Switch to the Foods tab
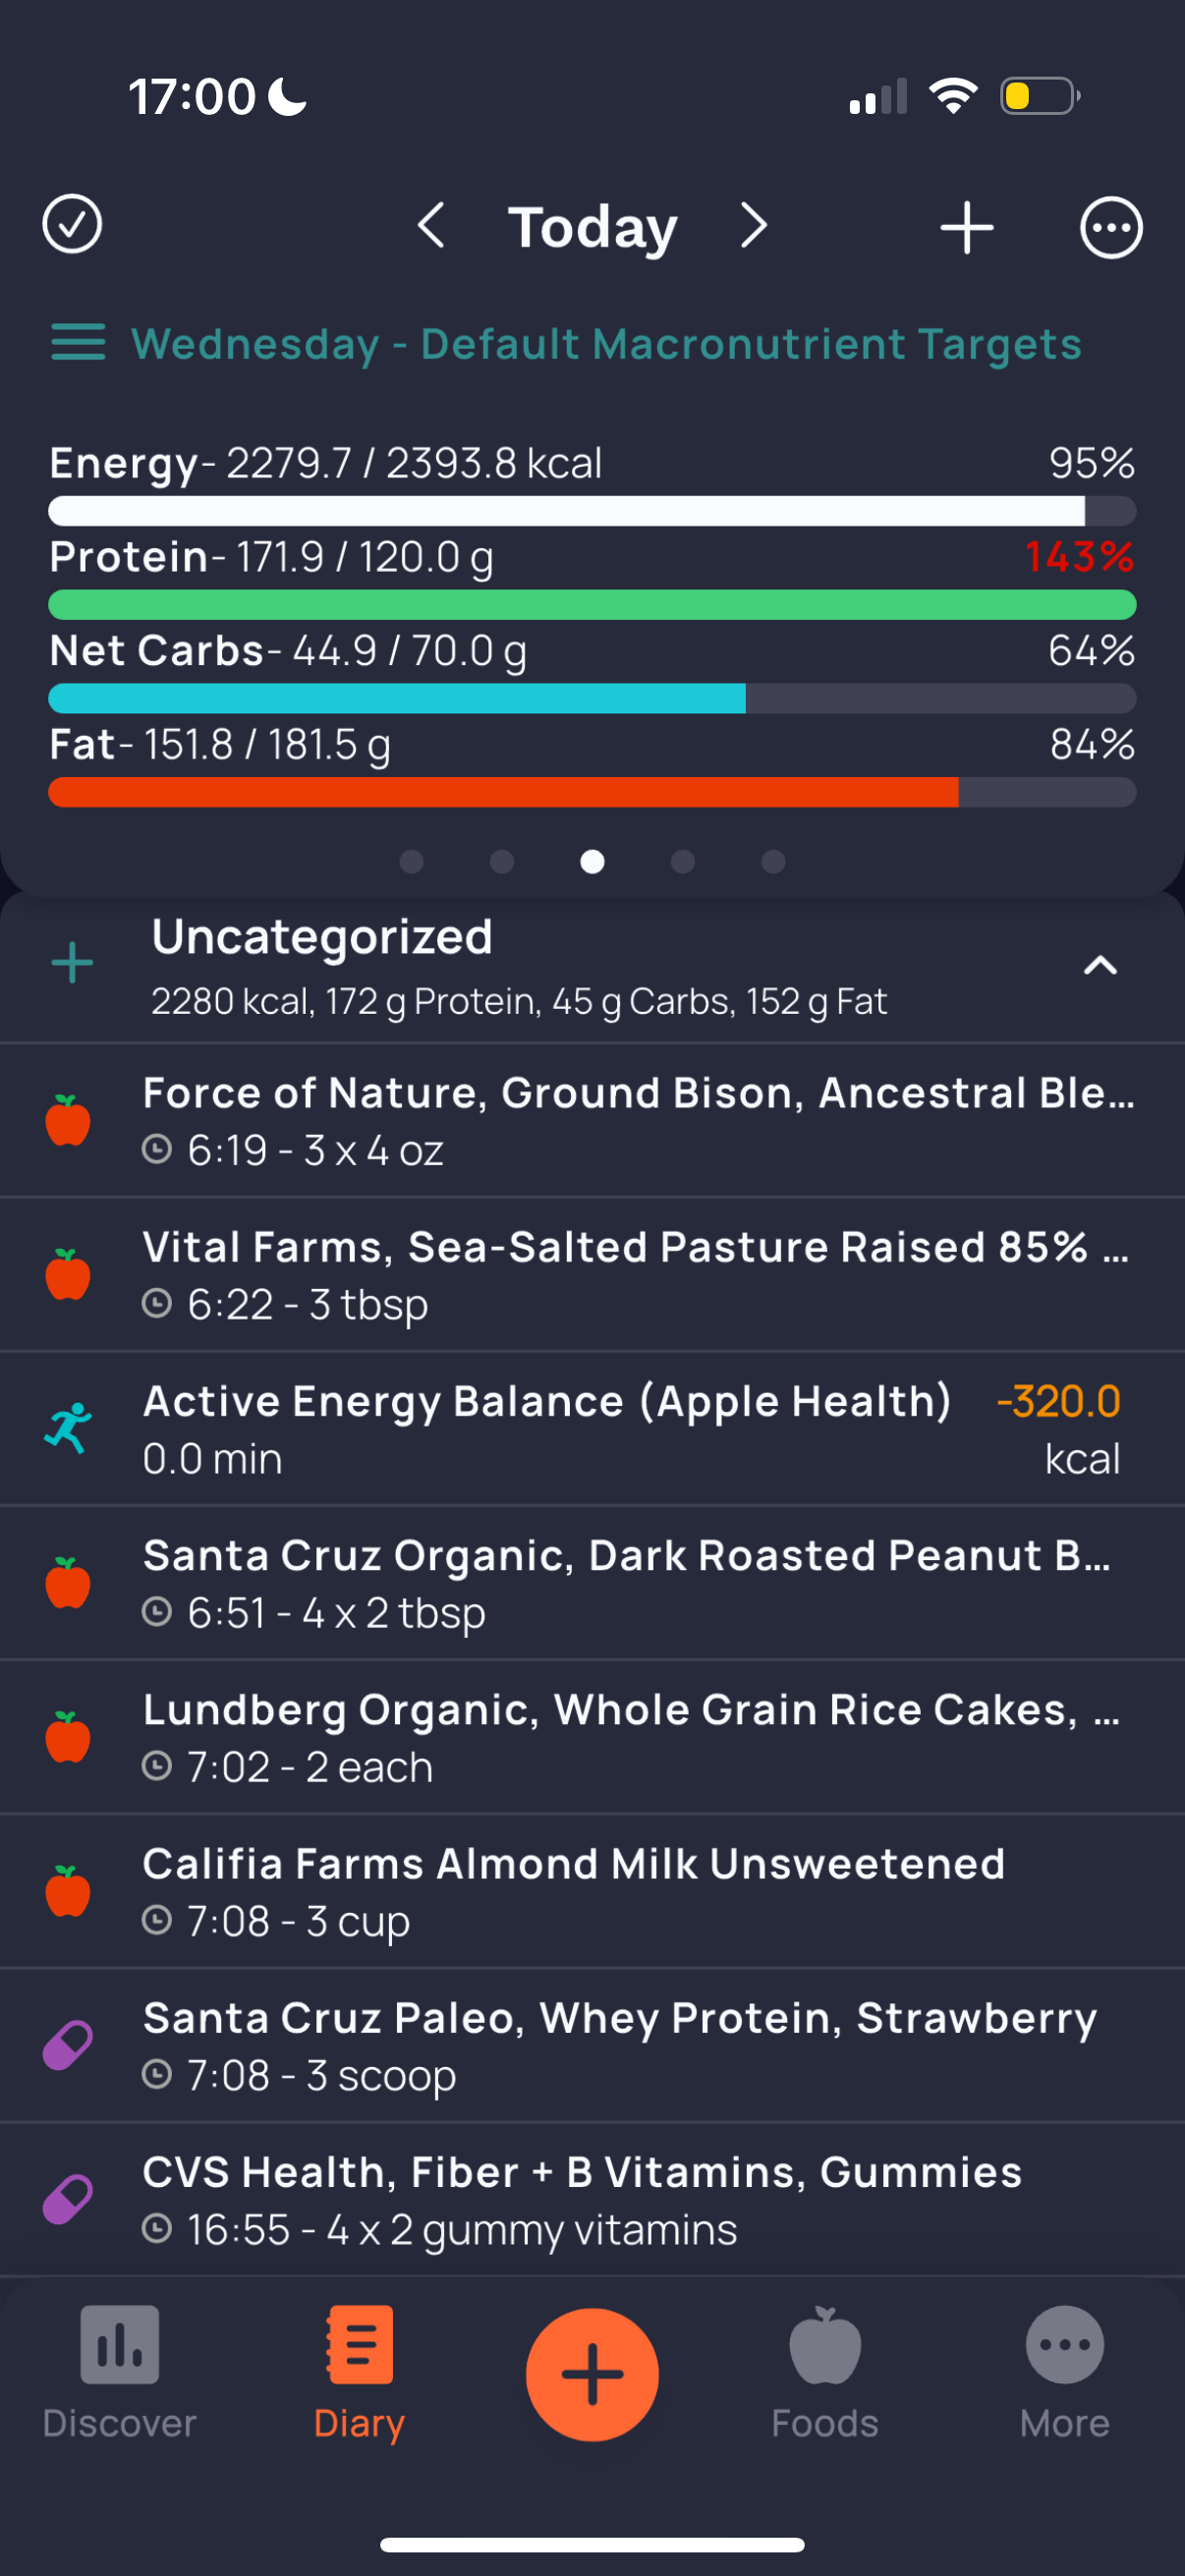This screenshot has width=1185, height=2576. point(825,2374)
